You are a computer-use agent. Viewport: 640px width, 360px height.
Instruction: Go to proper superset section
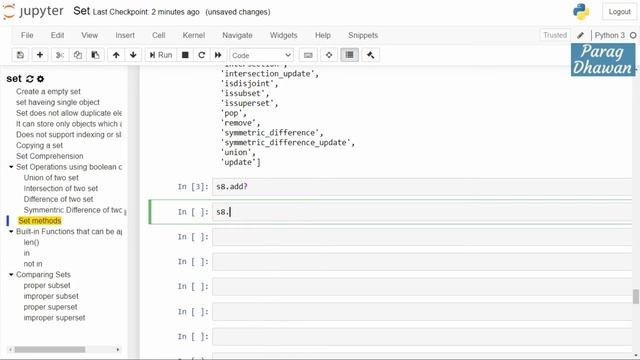click(50, 307)
